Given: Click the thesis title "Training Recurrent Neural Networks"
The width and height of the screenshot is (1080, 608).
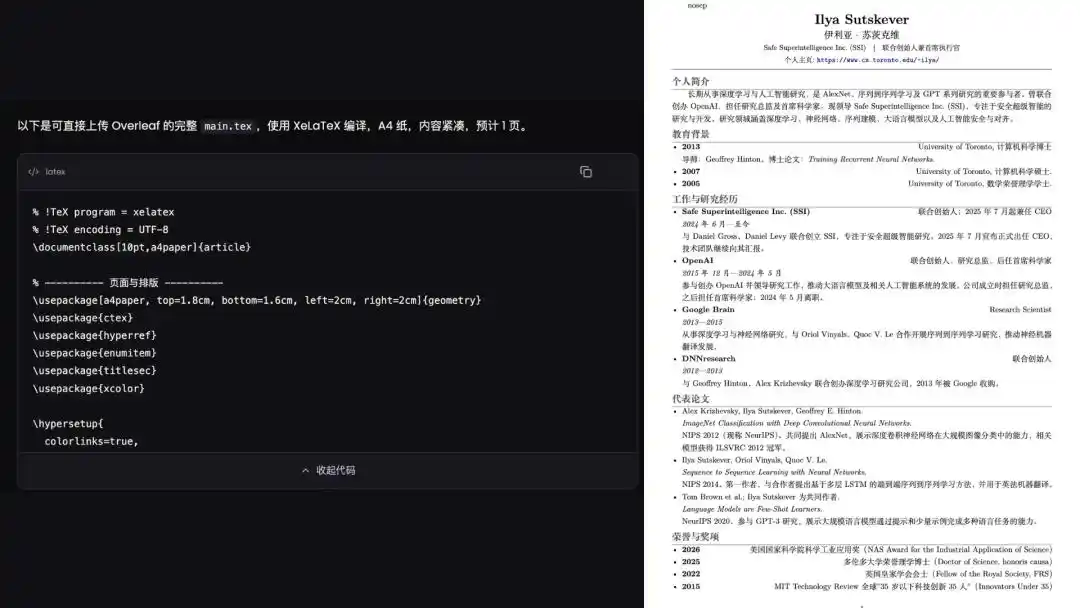Looking at the screenshot, I should click(x=871, y=159).
